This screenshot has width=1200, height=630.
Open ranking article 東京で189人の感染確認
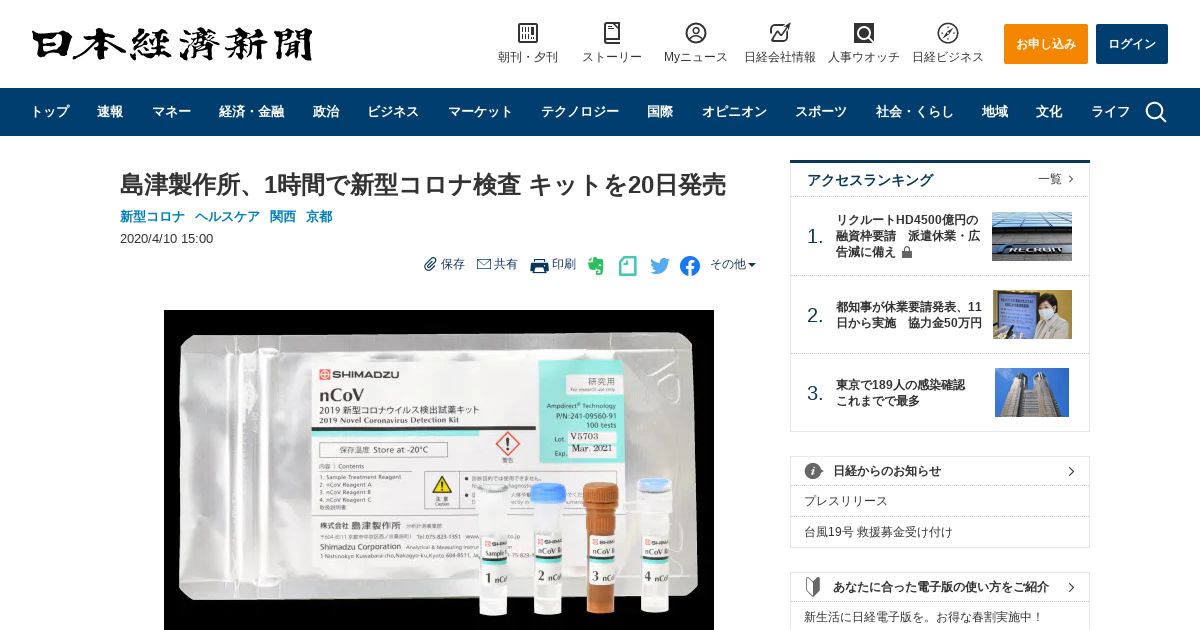tap(900, 393)
